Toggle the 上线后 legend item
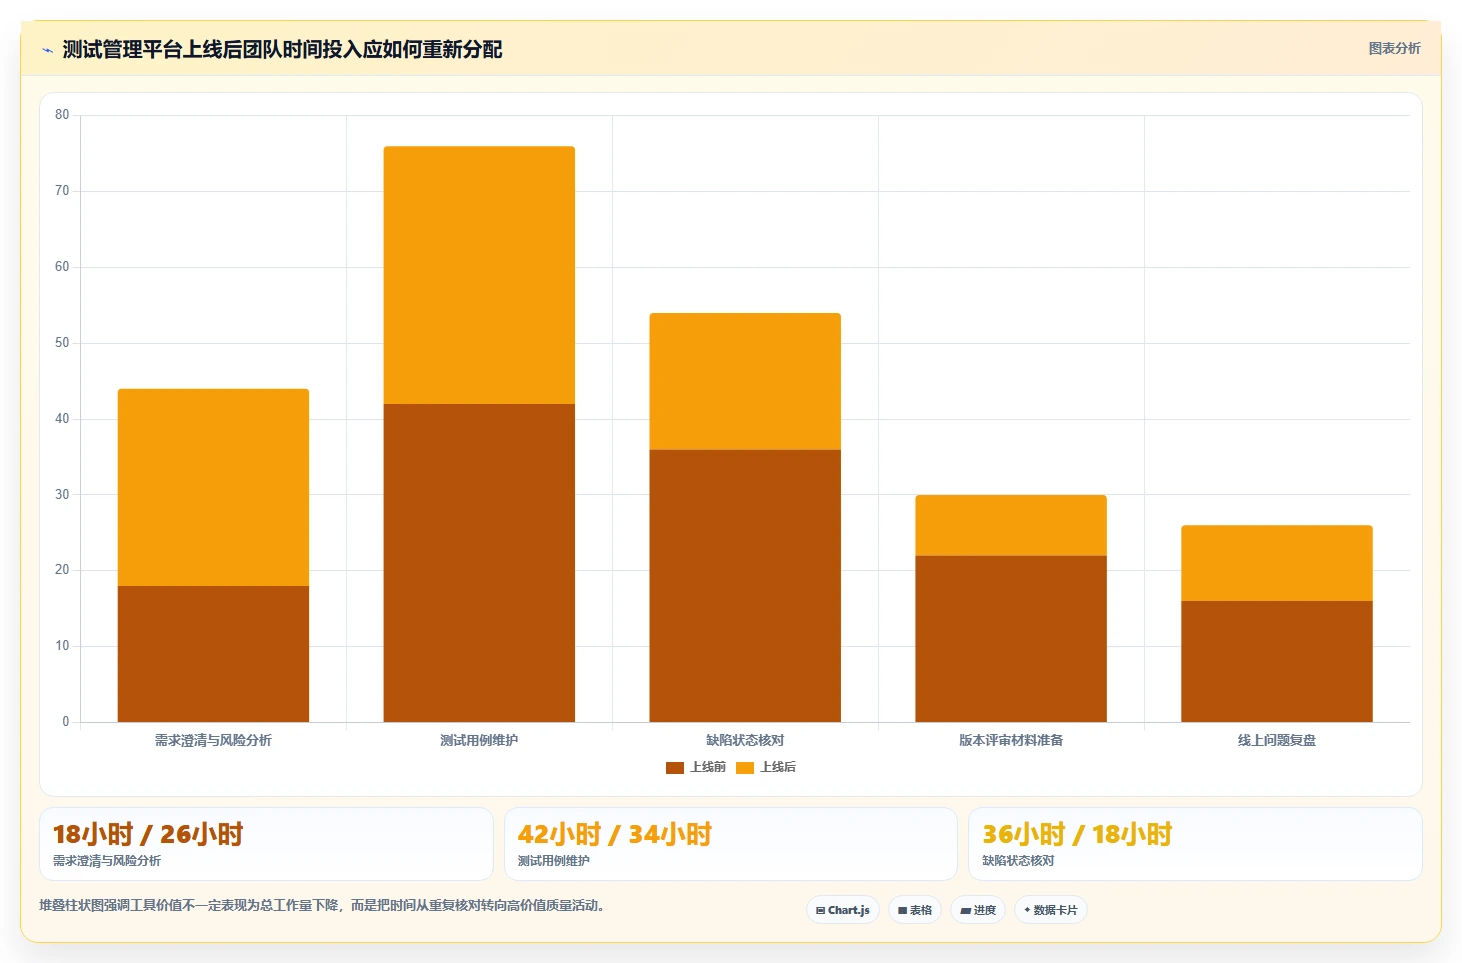Image resolution: width=1462 pixels, height=963 pixels. click(766, 767)
